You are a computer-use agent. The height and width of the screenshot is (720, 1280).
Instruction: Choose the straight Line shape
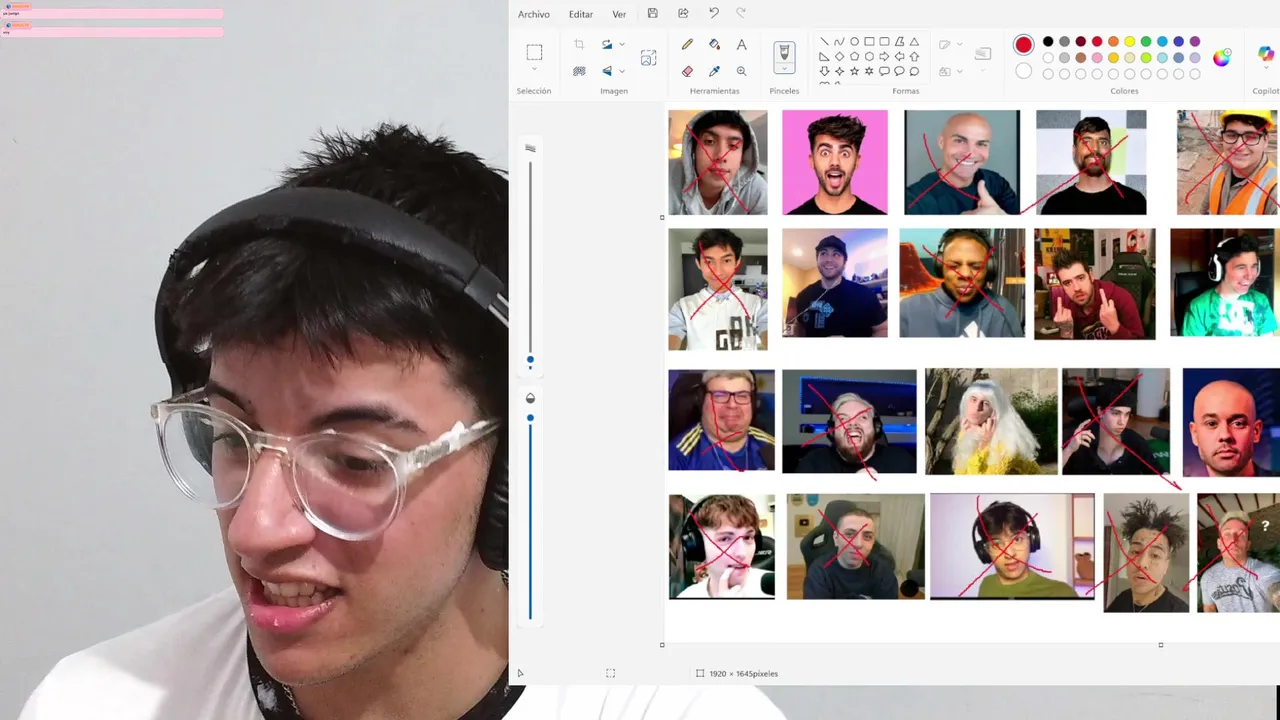coord(824,42)
